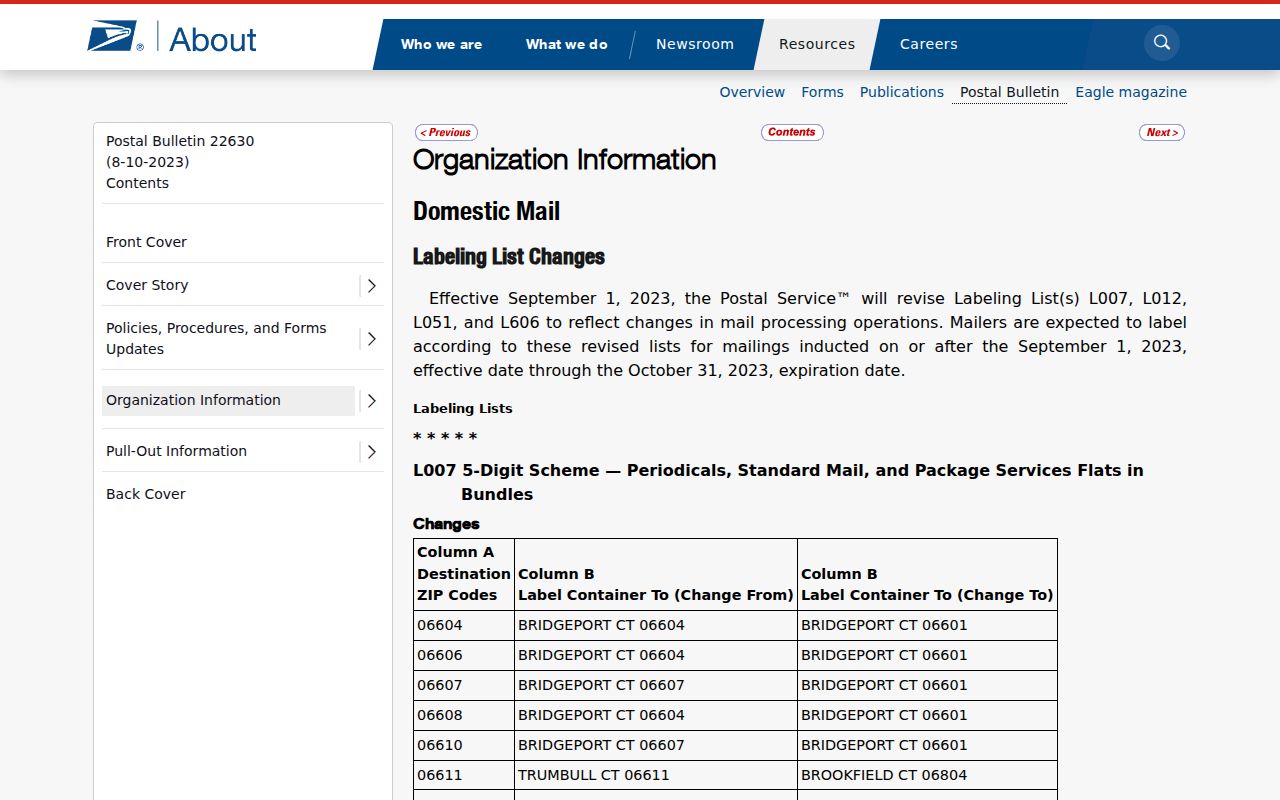Viewport: 1280px width, 800px height.
Task: Click the About site title
Action: pyautogui.click(x=212, y=39)
